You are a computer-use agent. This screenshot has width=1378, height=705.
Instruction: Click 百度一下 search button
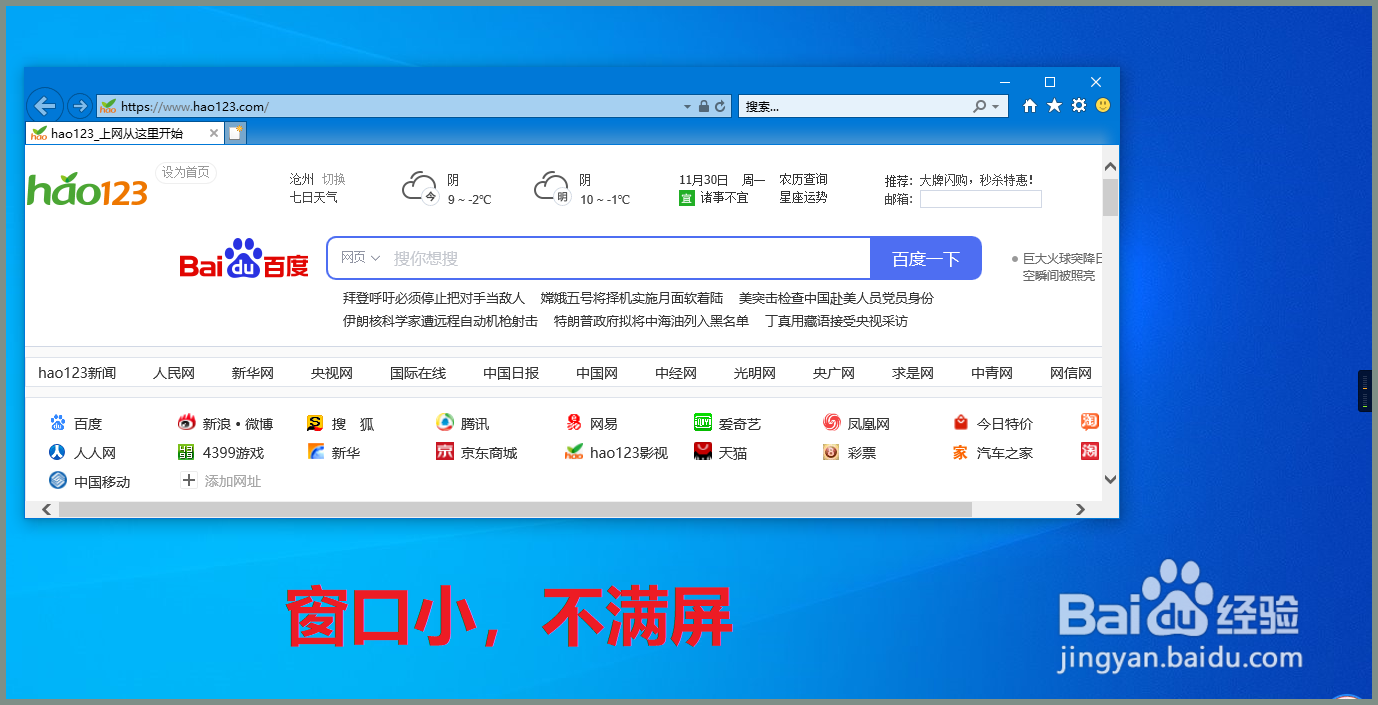coord(926,258)
